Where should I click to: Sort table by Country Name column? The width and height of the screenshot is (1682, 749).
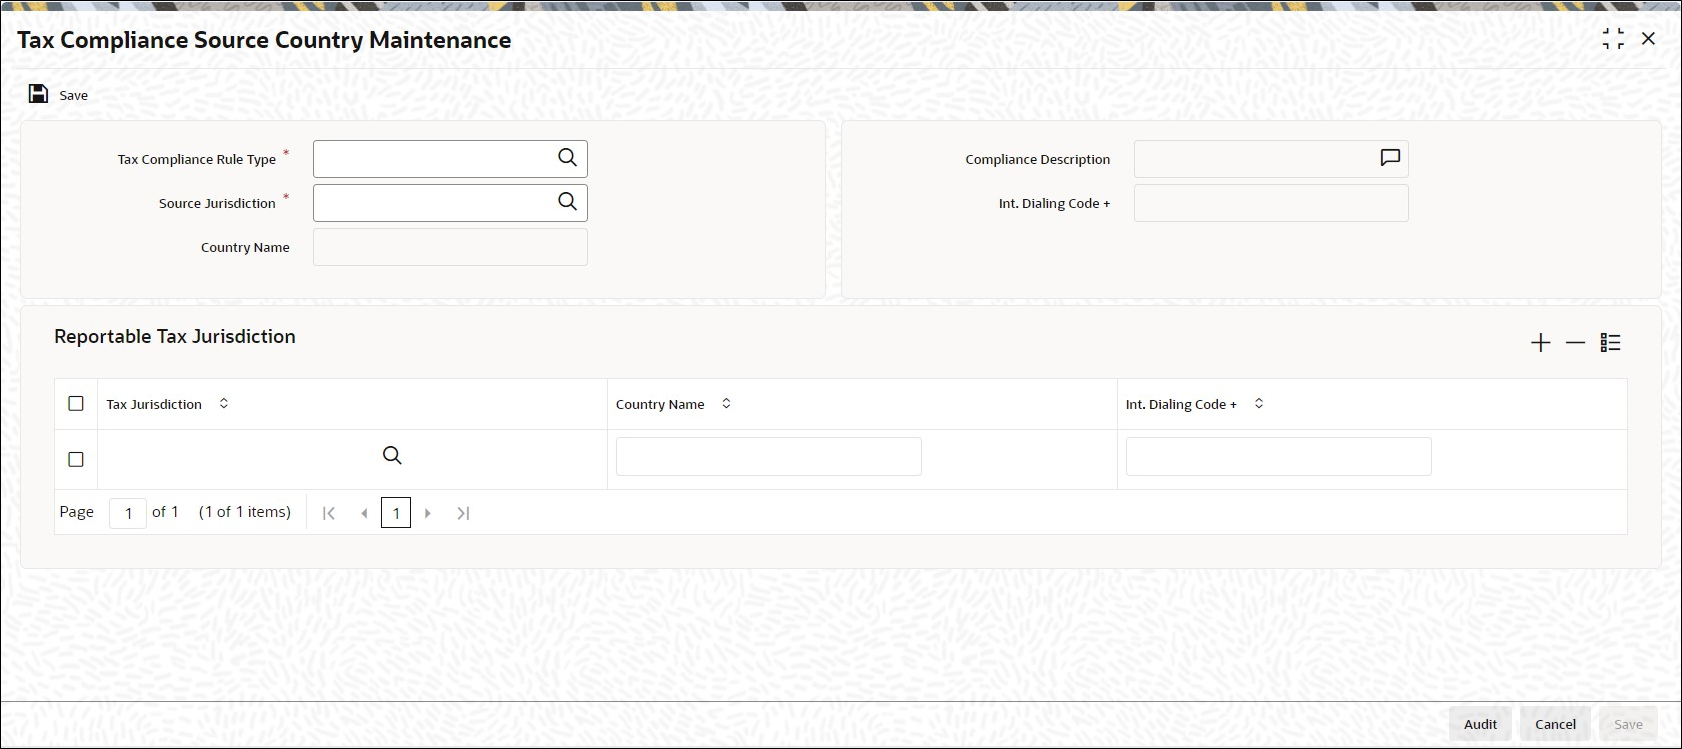click(x=727, y=404)
